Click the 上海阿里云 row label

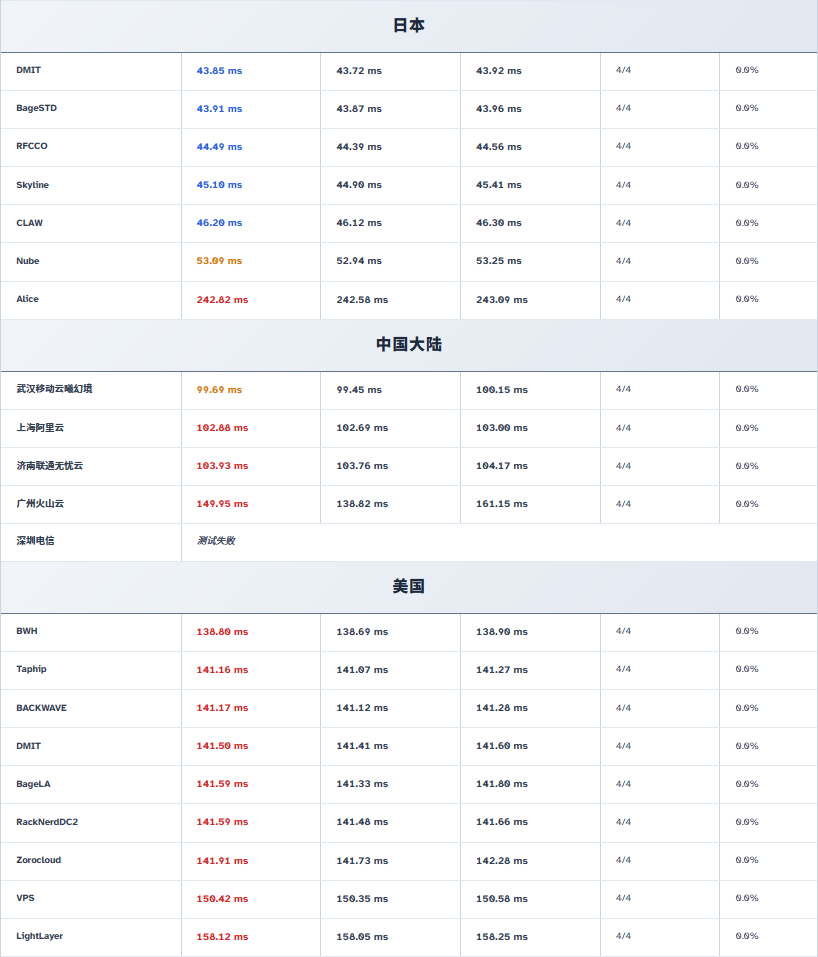pyautogui.click(x=40, y=427)
